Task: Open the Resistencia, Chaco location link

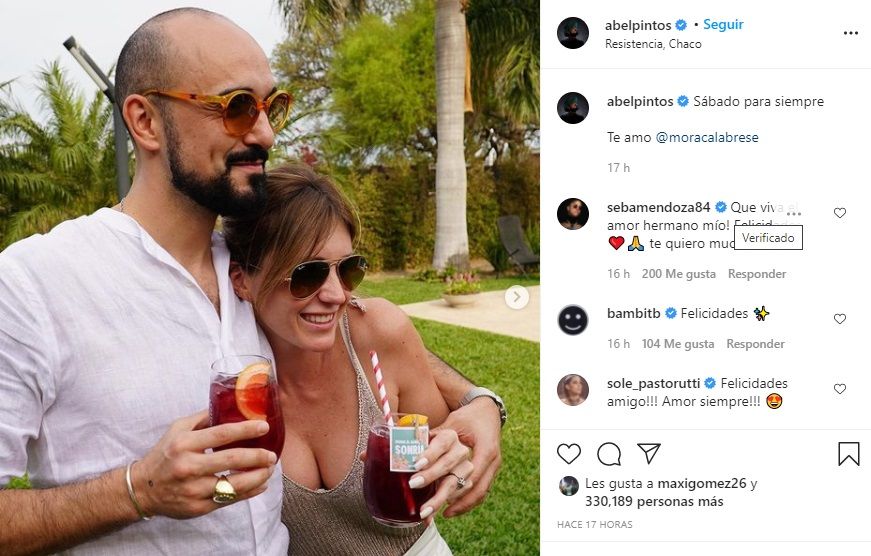Action: [653, 44]
